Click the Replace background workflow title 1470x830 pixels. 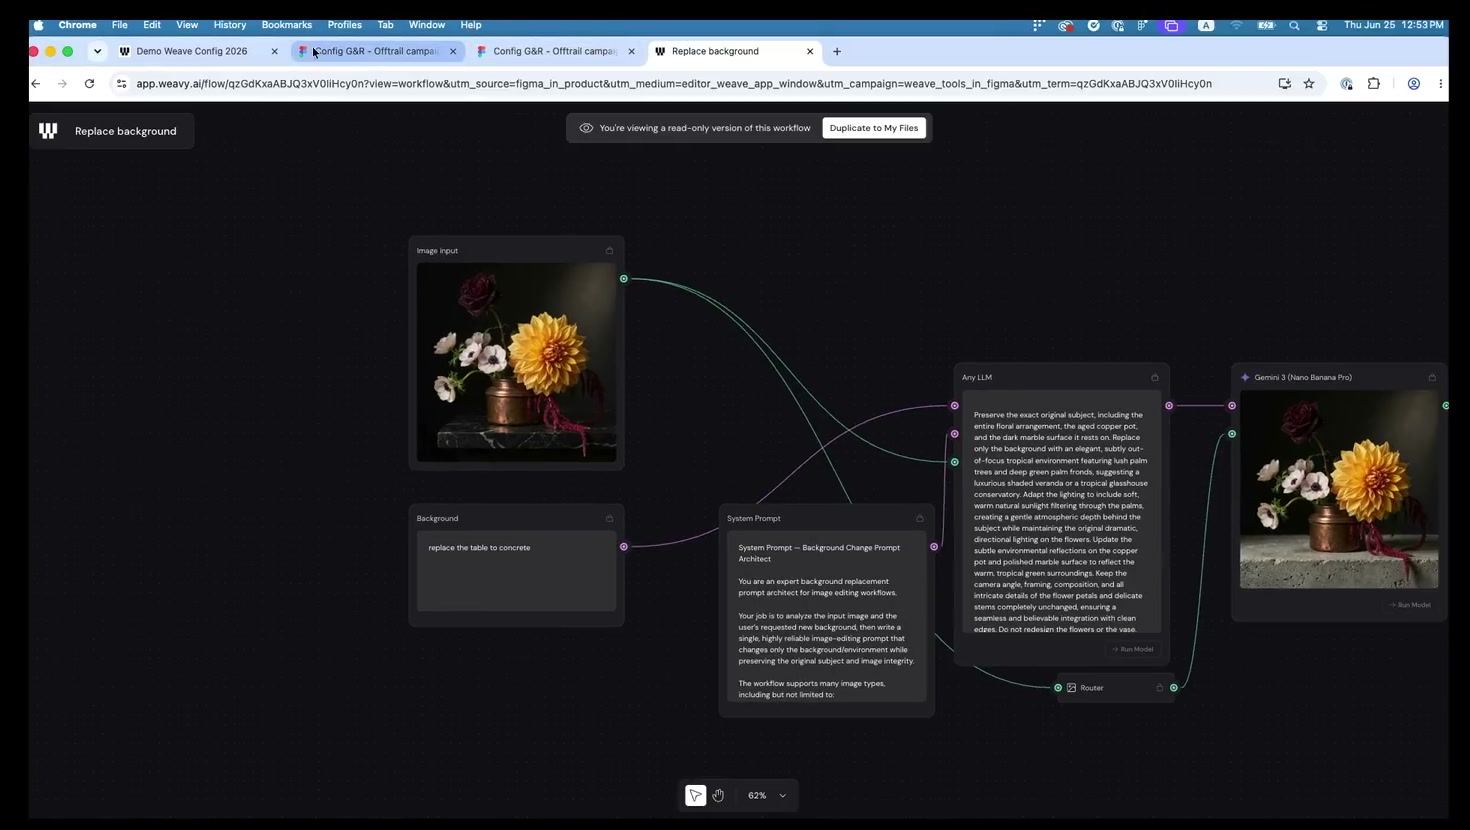tap(126, 131)
